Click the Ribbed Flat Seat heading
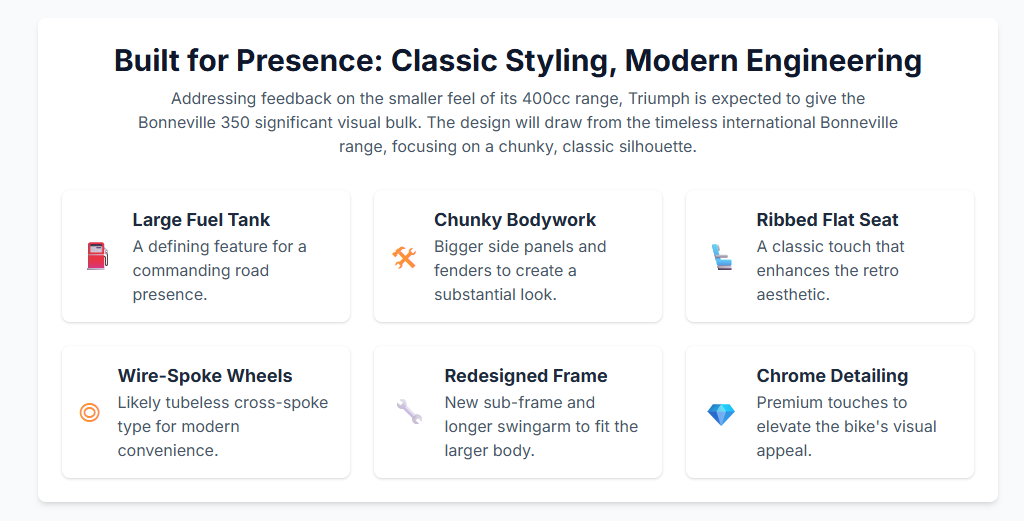Image resolution: width=1024 pixels, height=521 pixels. pyautogui.click(x=828, y=220)
